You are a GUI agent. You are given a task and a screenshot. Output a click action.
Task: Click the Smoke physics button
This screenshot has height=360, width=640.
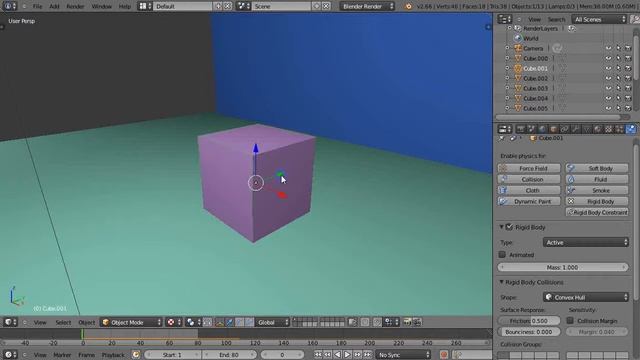[597, 190]
